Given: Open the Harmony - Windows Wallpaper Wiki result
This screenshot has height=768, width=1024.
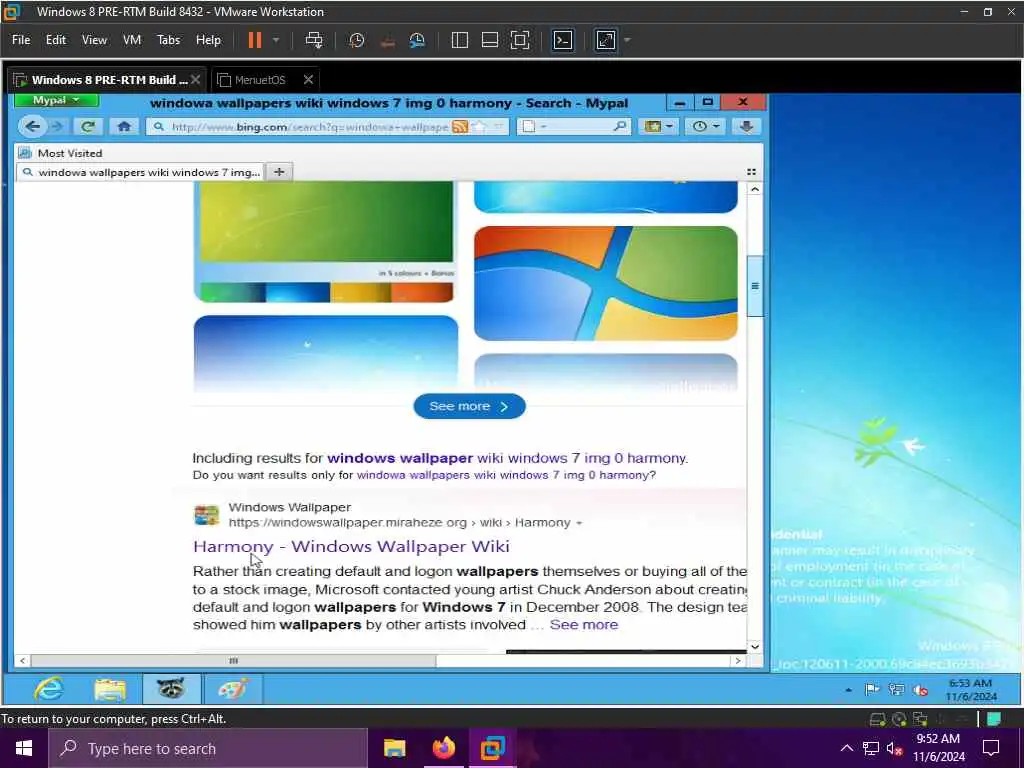Looking at the screenshot, I should pyautogui.click(x=351, y=546).
